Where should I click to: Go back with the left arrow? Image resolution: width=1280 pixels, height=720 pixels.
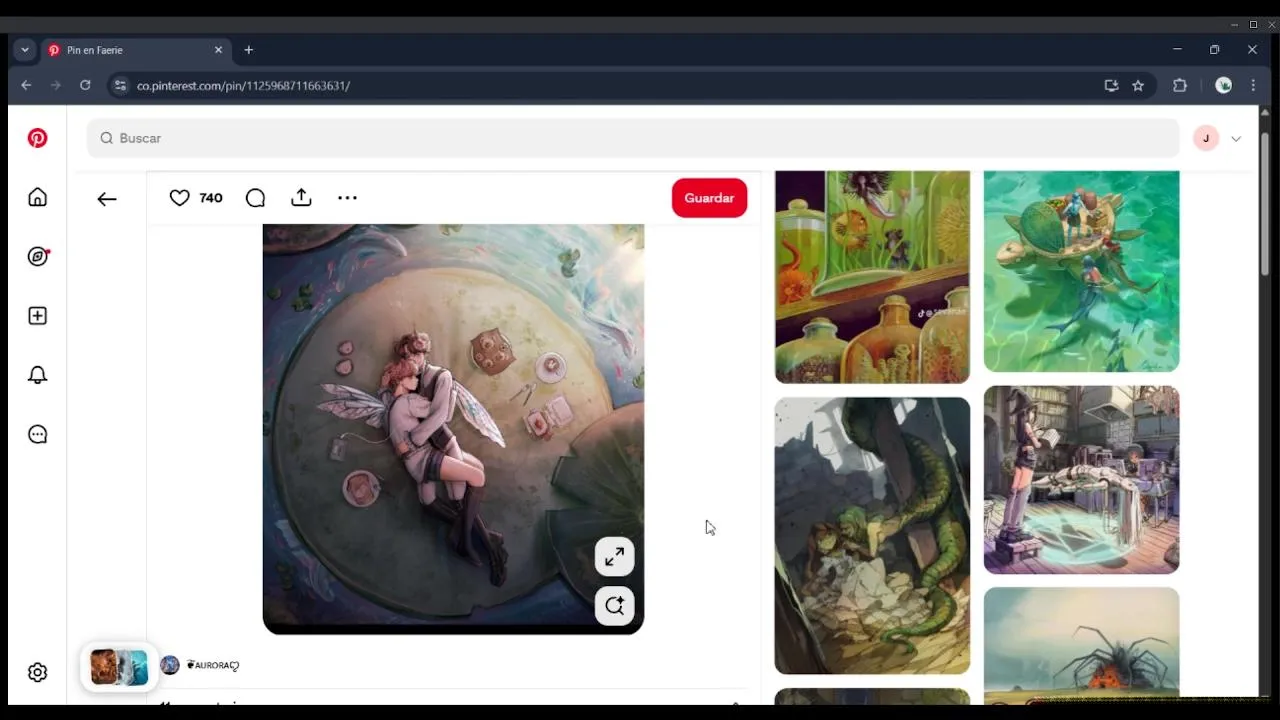coord(107,199)
